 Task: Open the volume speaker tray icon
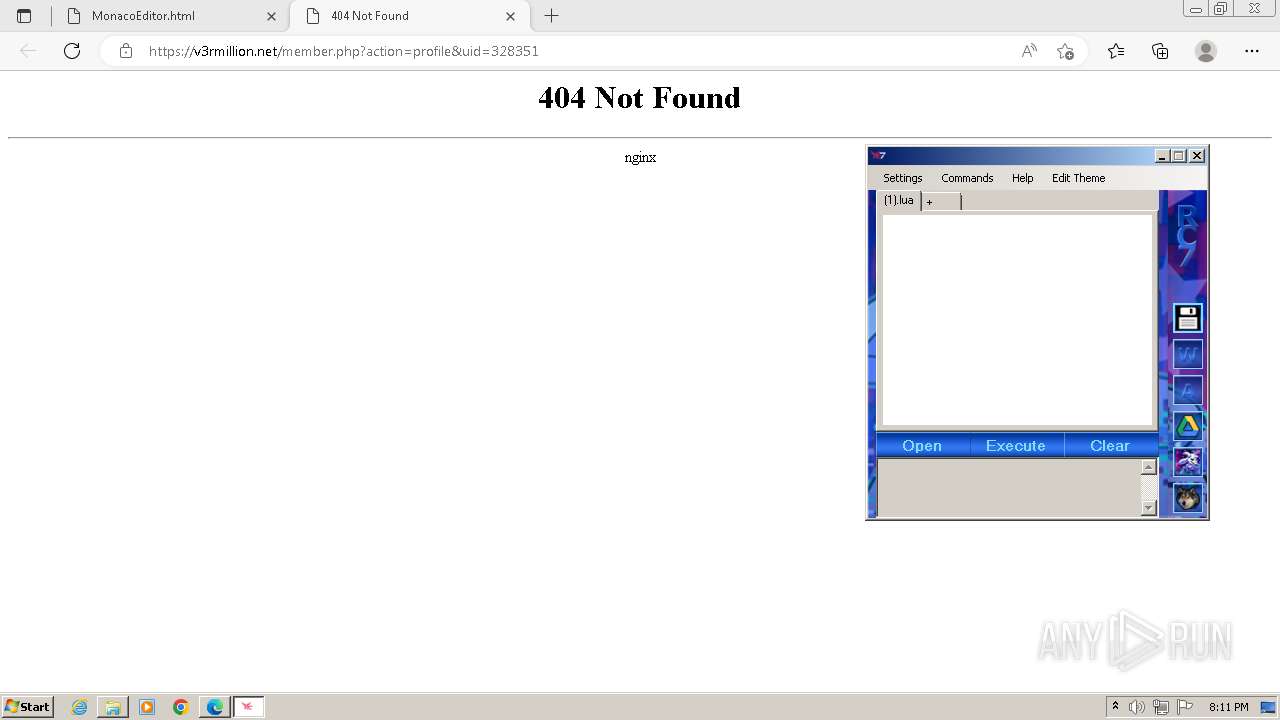pyautogui.click(x=1137, y=707)
